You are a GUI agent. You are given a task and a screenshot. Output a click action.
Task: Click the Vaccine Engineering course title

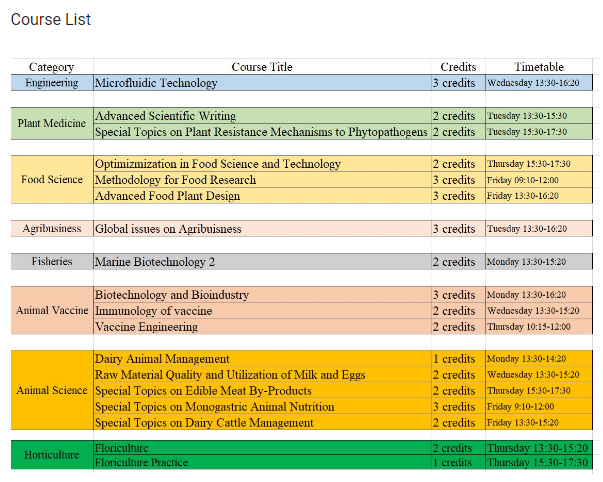[146, 327]
